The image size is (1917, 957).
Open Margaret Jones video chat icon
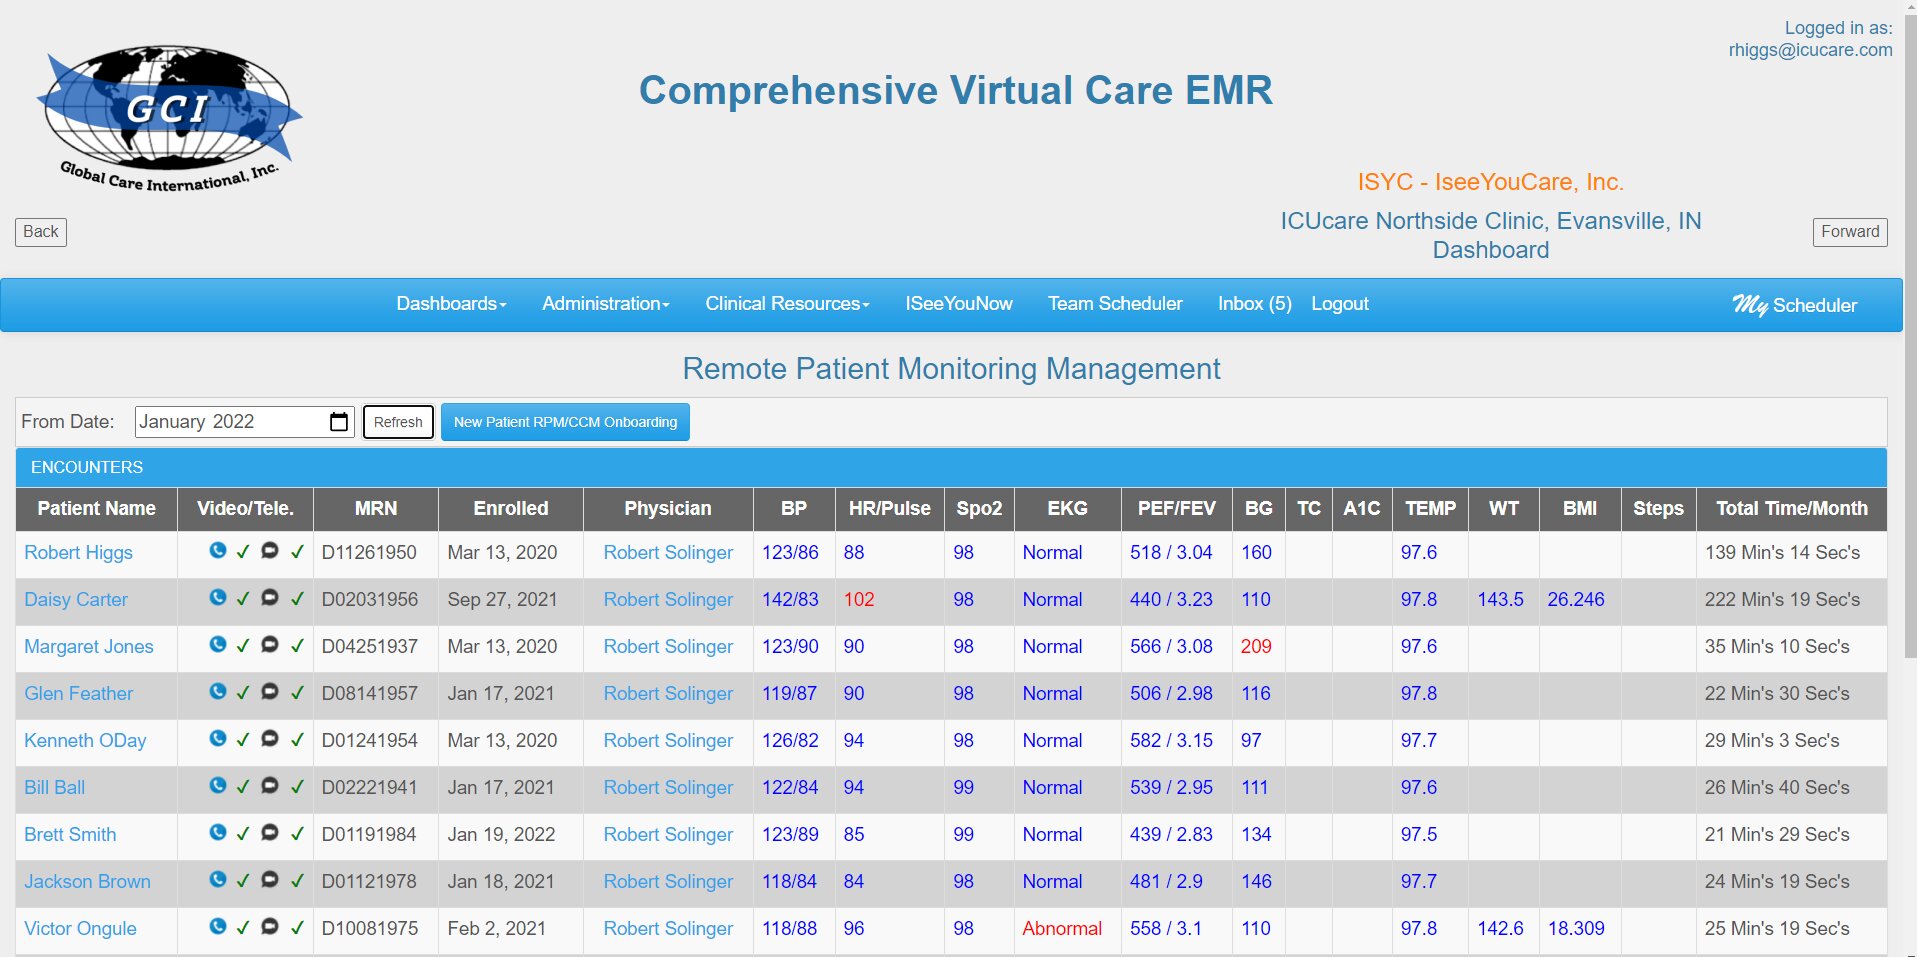pos(269,644)
